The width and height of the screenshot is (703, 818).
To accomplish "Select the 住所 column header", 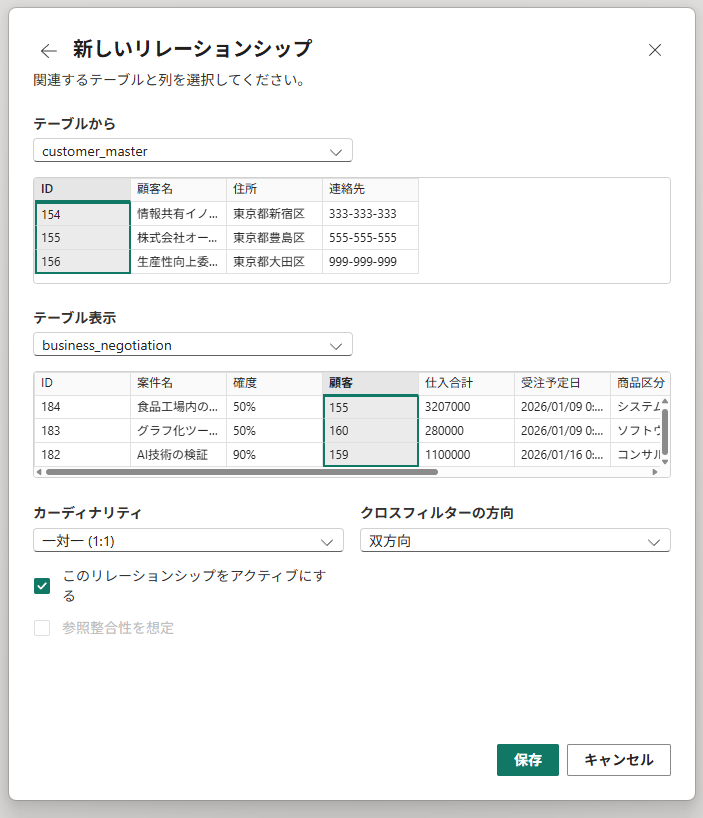I will (274, 189).
